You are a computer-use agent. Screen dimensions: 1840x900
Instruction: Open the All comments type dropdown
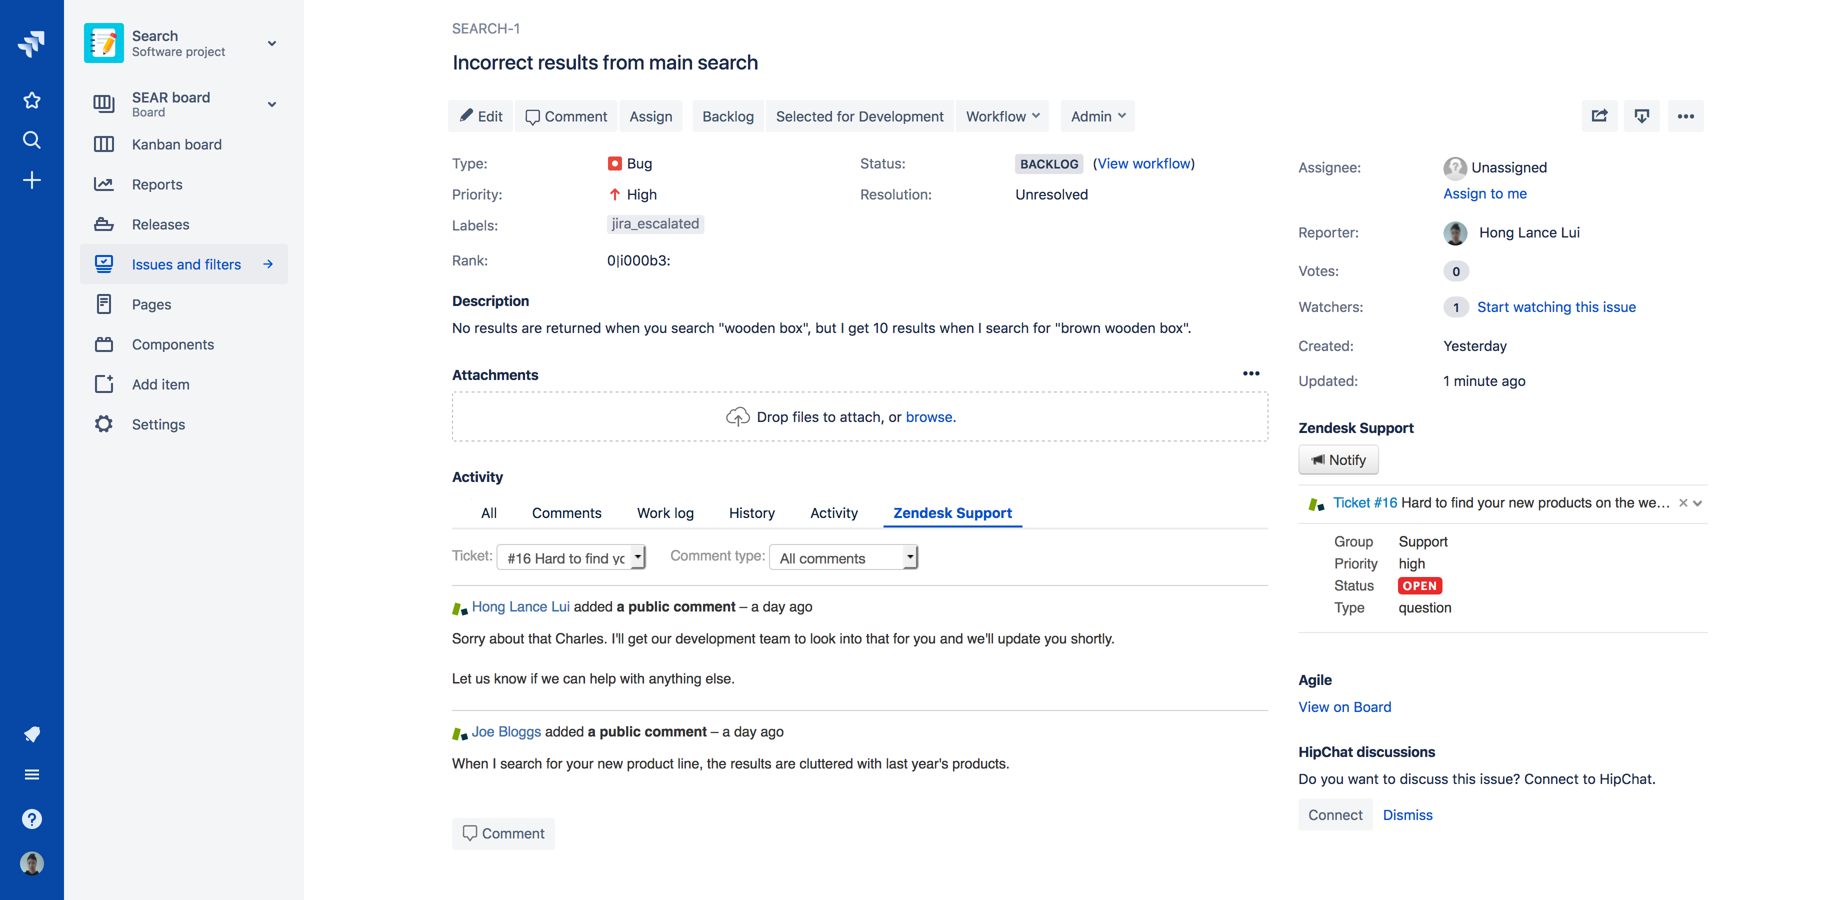click(x=843, y=557)
